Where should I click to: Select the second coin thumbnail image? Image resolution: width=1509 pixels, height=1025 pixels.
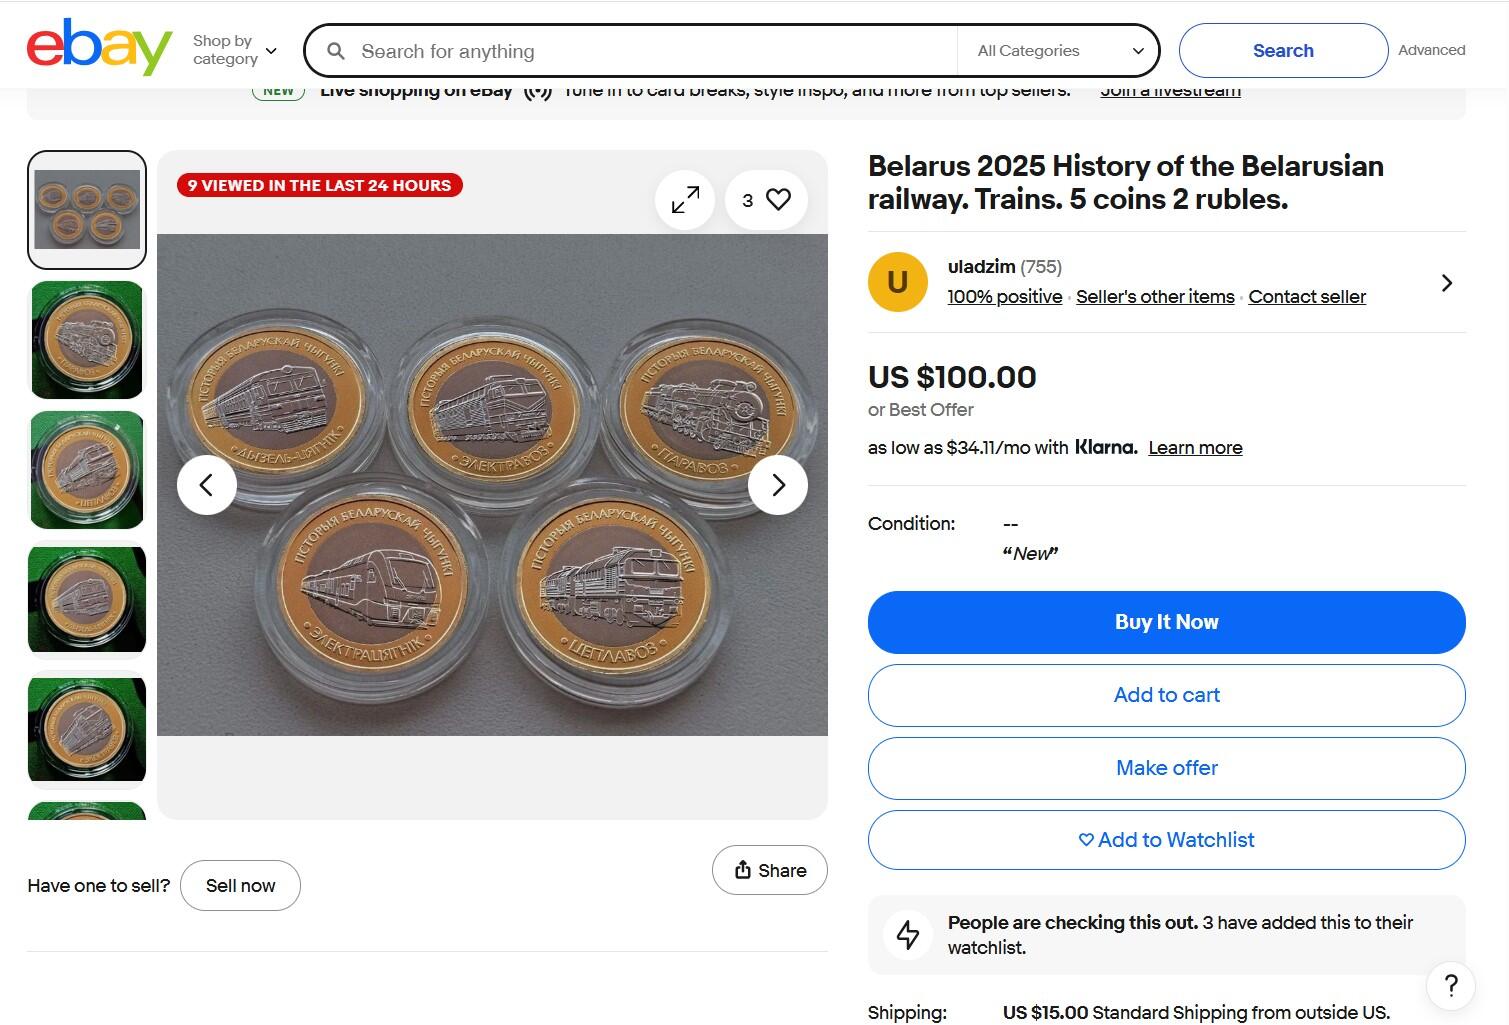tap(87, 340)
